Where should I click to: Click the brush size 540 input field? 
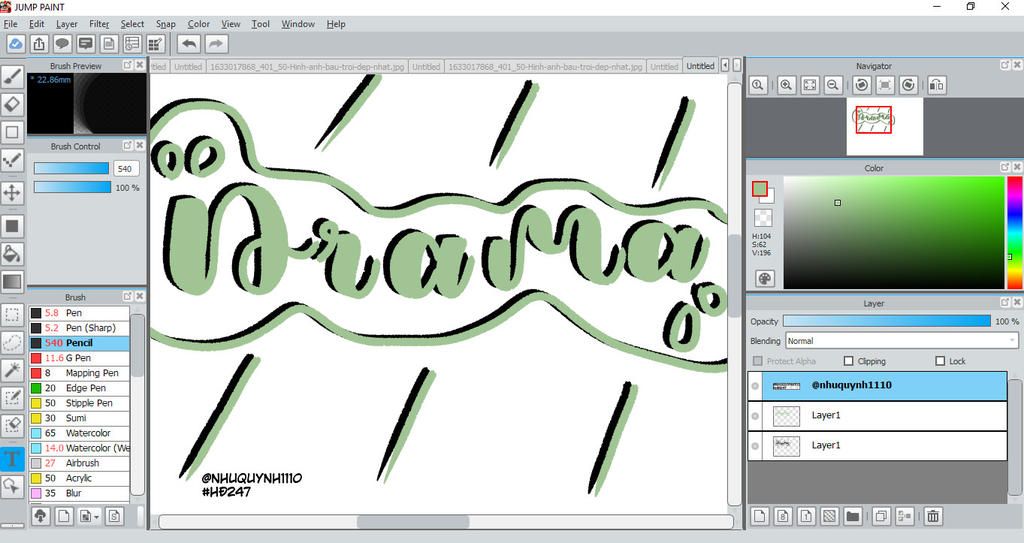(125, 169)
